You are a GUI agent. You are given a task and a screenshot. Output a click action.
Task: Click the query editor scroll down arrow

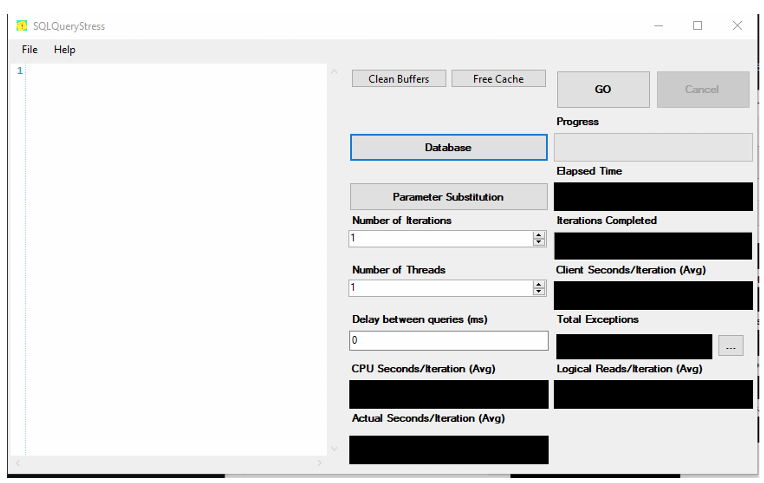pyautogui.click(x=334, y=448)
